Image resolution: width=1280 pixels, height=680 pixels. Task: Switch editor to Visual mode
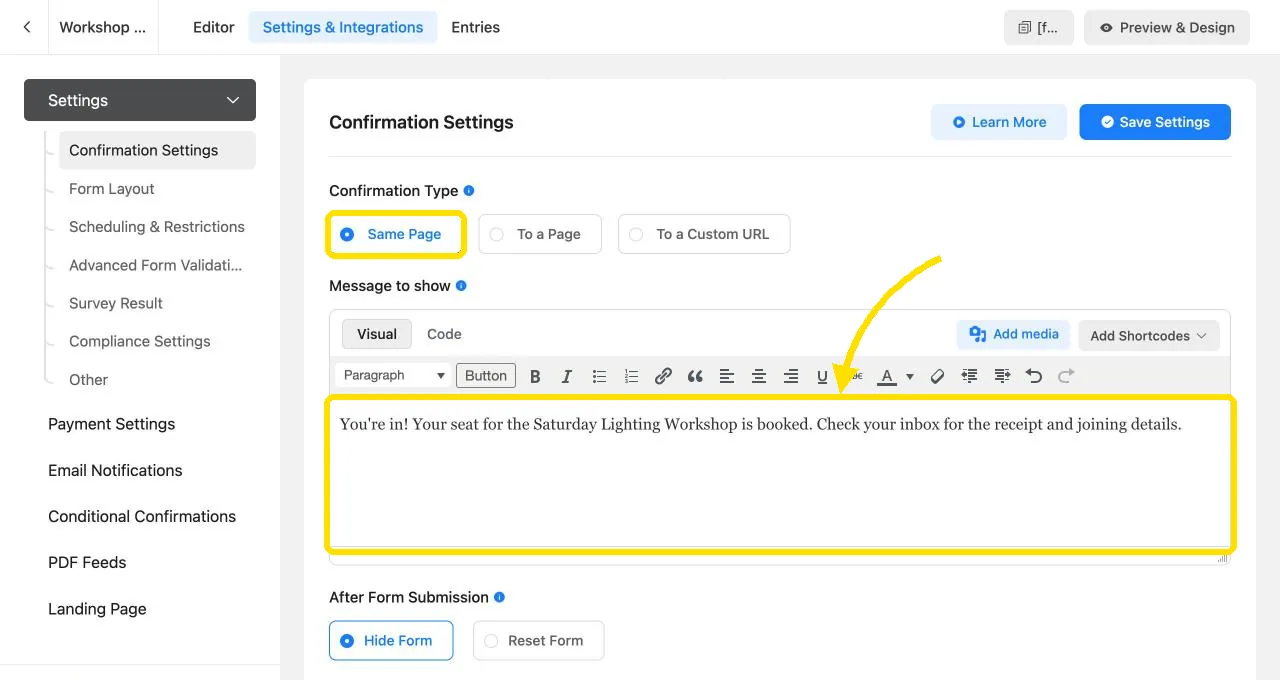(x=377, y=334)
